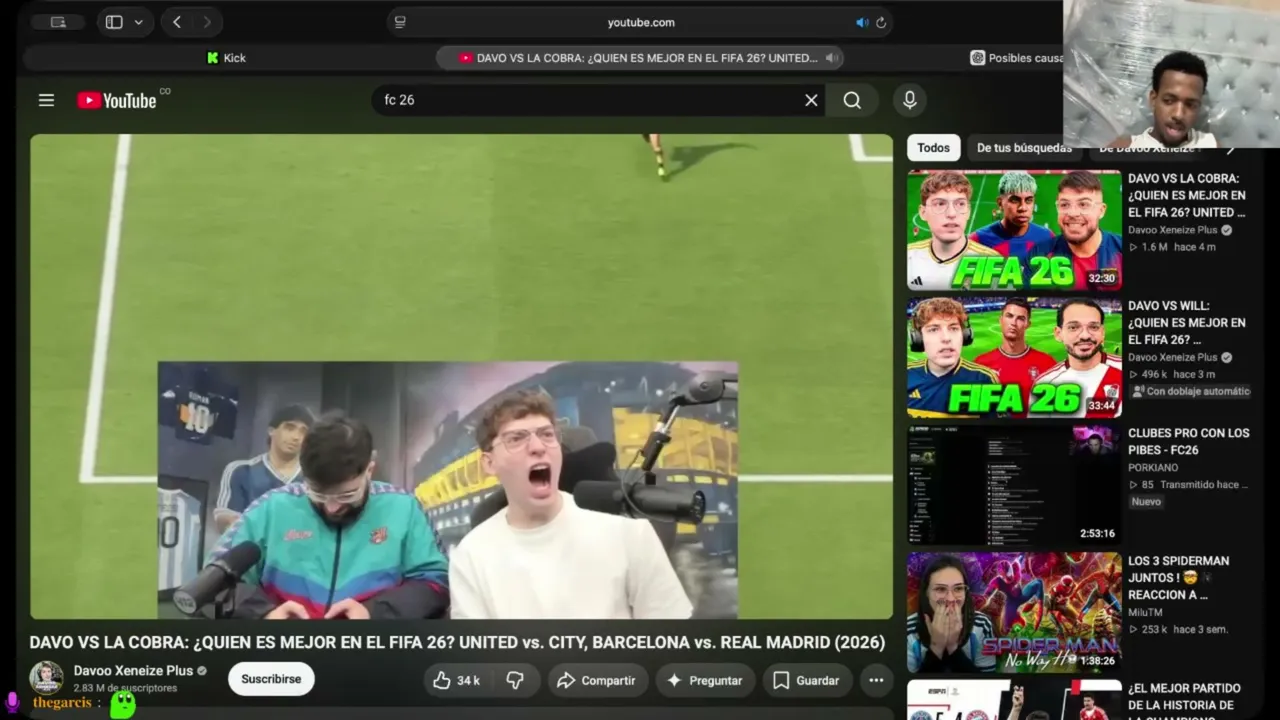The height and width of the screenshot is (720, 1280).
Task: Switch to the Kick tab
Action: (226, 58)
